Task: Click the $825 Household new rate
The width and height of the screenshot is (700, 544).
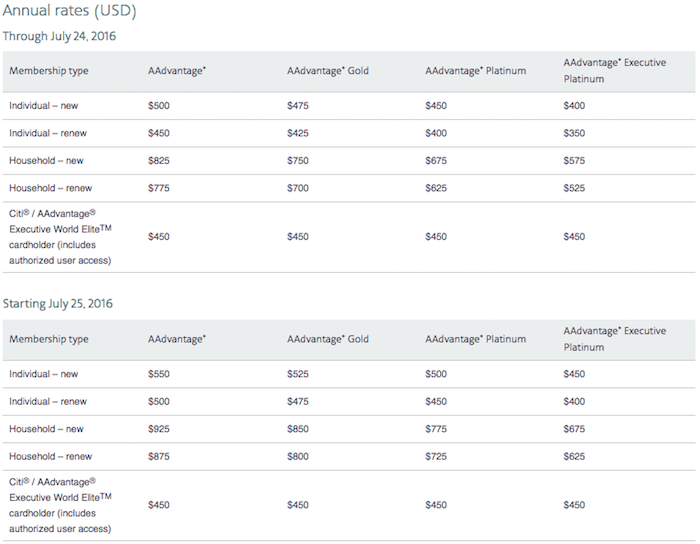Action: (159, 161)
